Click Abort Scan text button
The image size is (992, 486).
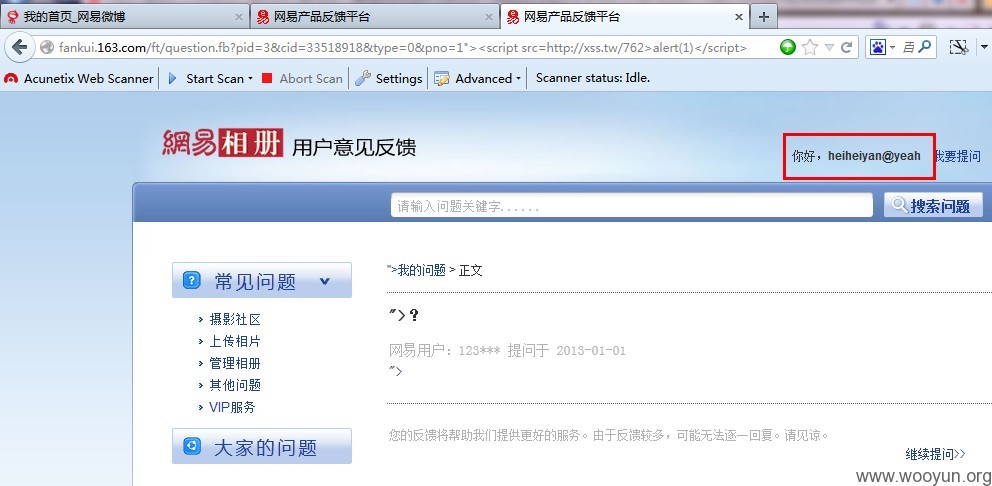[311, 78]
